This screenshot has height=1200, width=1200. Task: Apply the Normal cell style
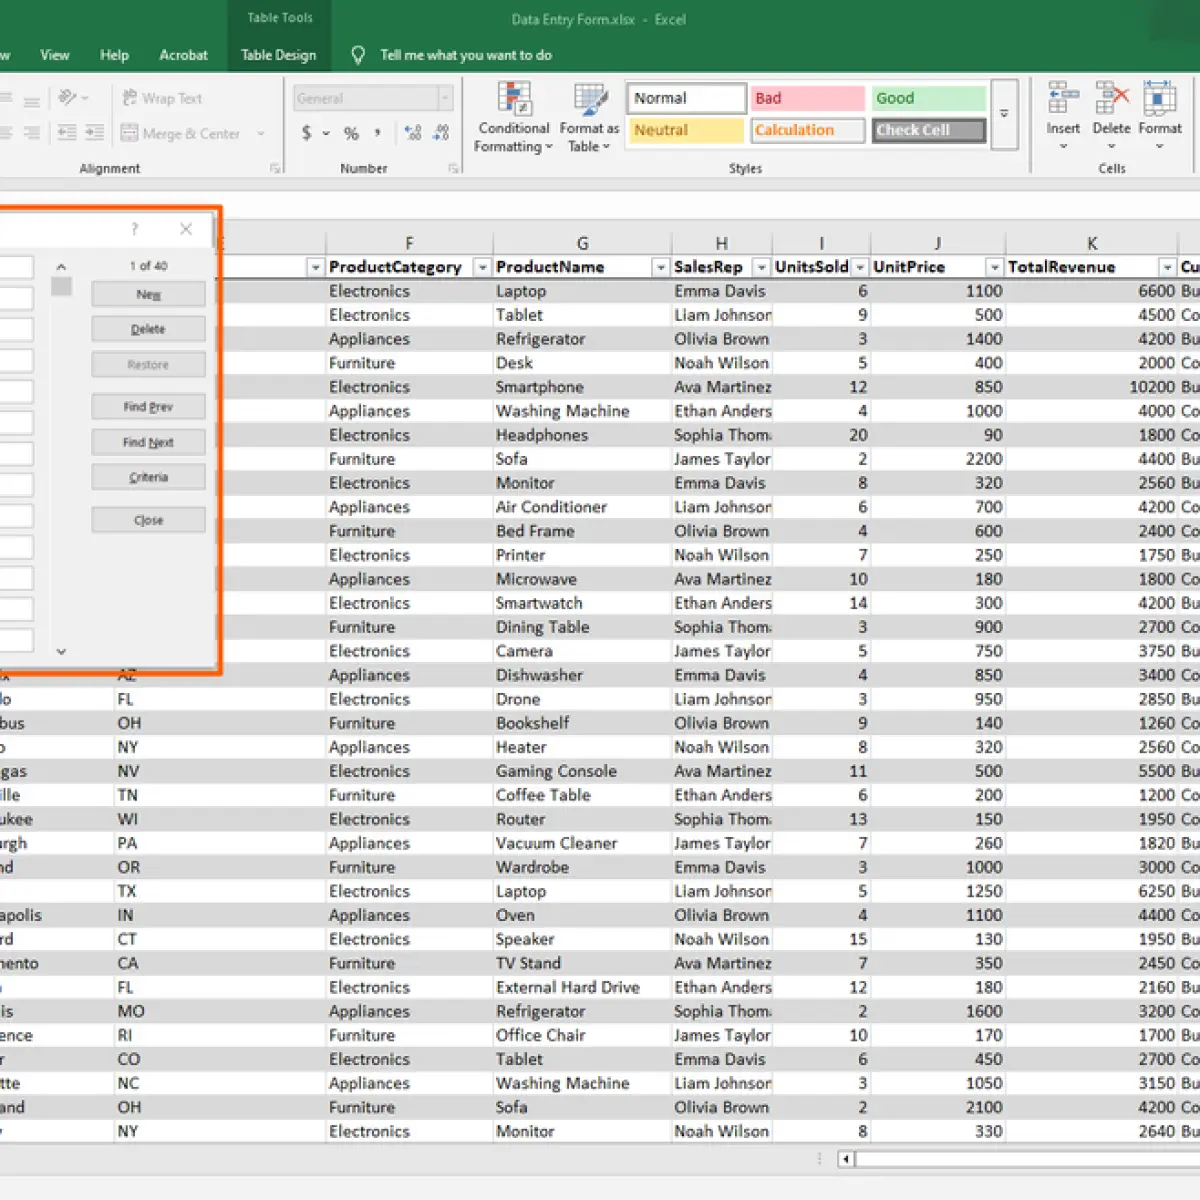(x=686, y=98)
